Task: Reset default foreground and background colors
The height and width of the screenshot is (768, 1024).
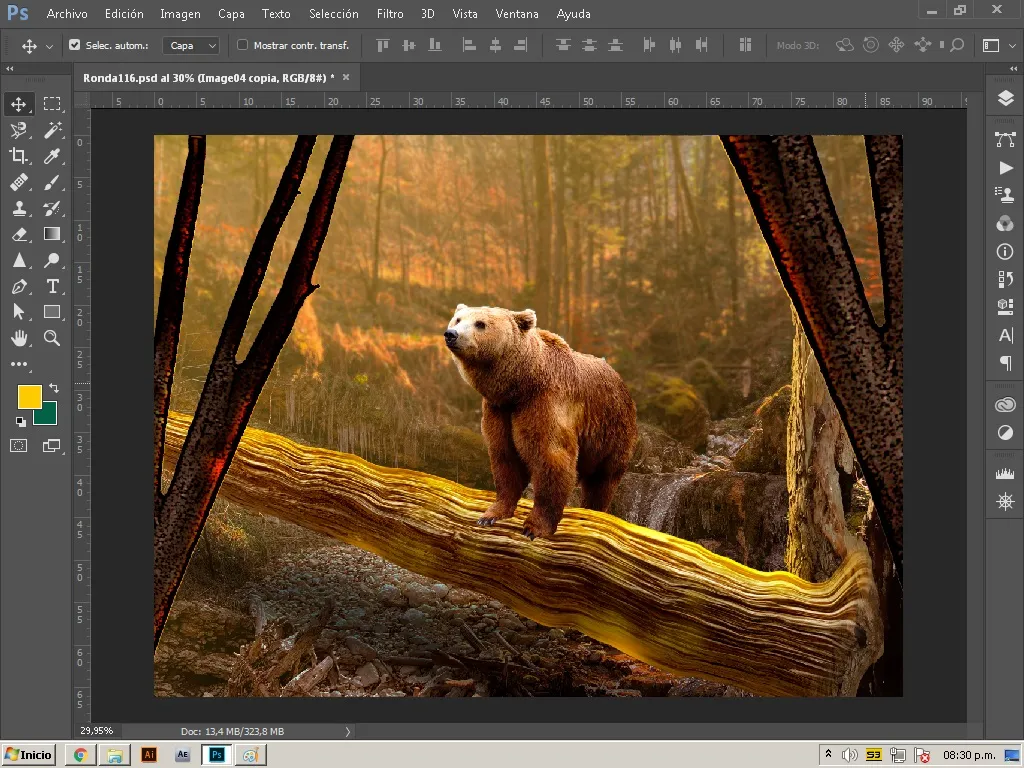Action: (x=20, y=421)
